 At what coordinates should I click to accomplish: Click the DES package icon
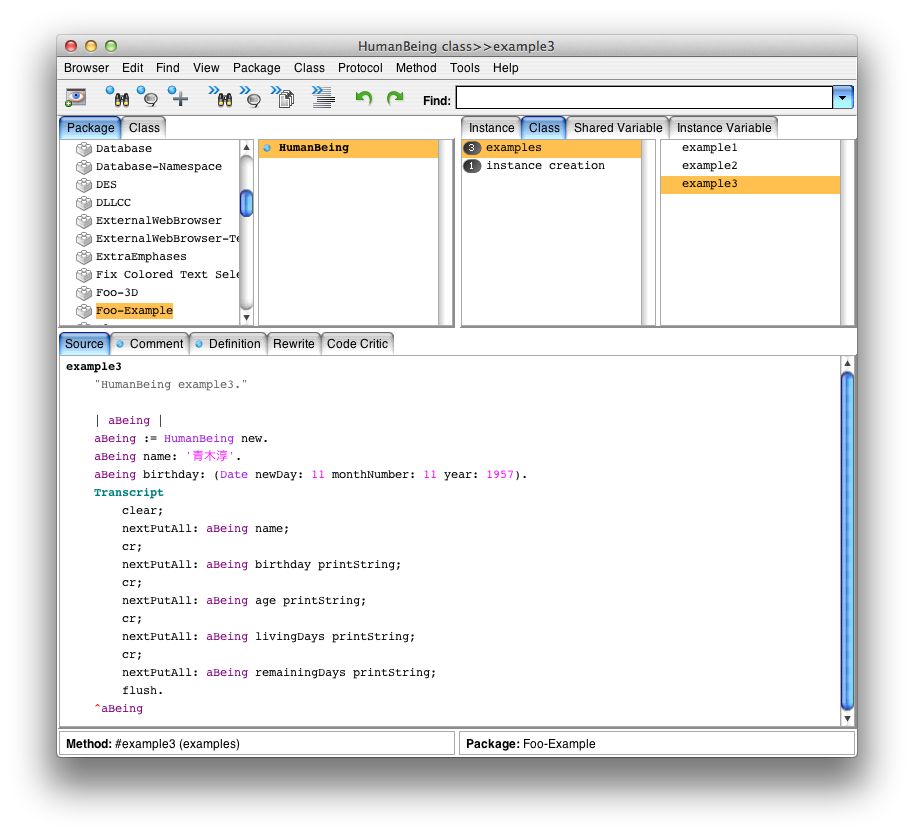click(x=84, y=185)
